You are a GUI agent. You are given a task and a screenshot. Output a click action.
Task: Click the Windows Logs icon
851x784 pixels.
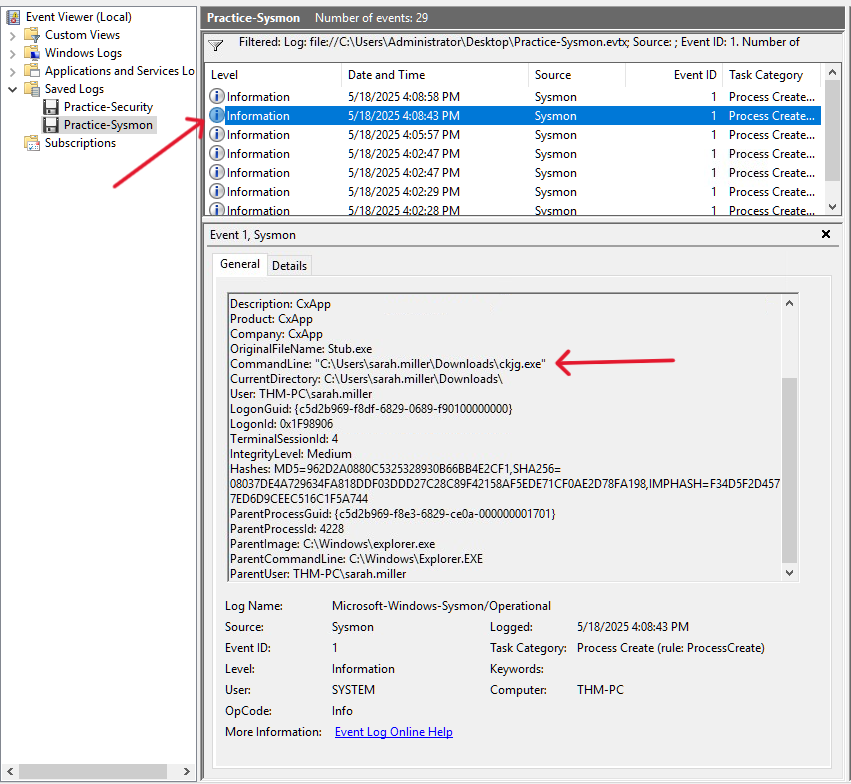(32, 53)
